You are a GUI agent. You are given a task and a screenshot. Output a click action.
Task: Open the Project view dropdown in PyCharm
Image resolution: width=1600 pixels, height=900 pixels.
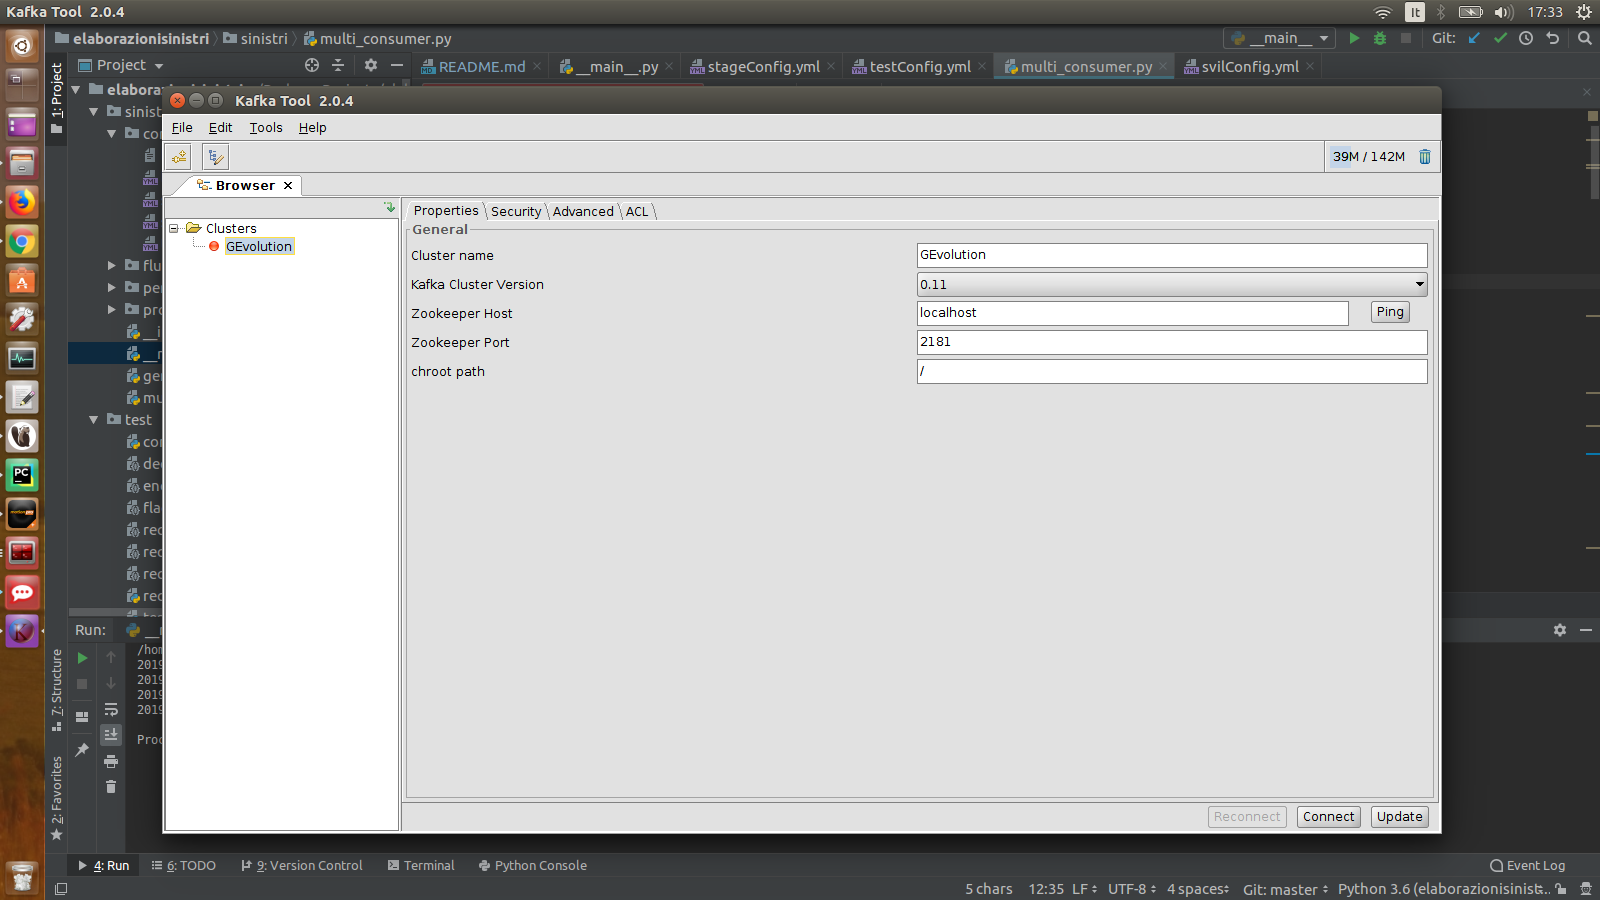click(121, 65)
